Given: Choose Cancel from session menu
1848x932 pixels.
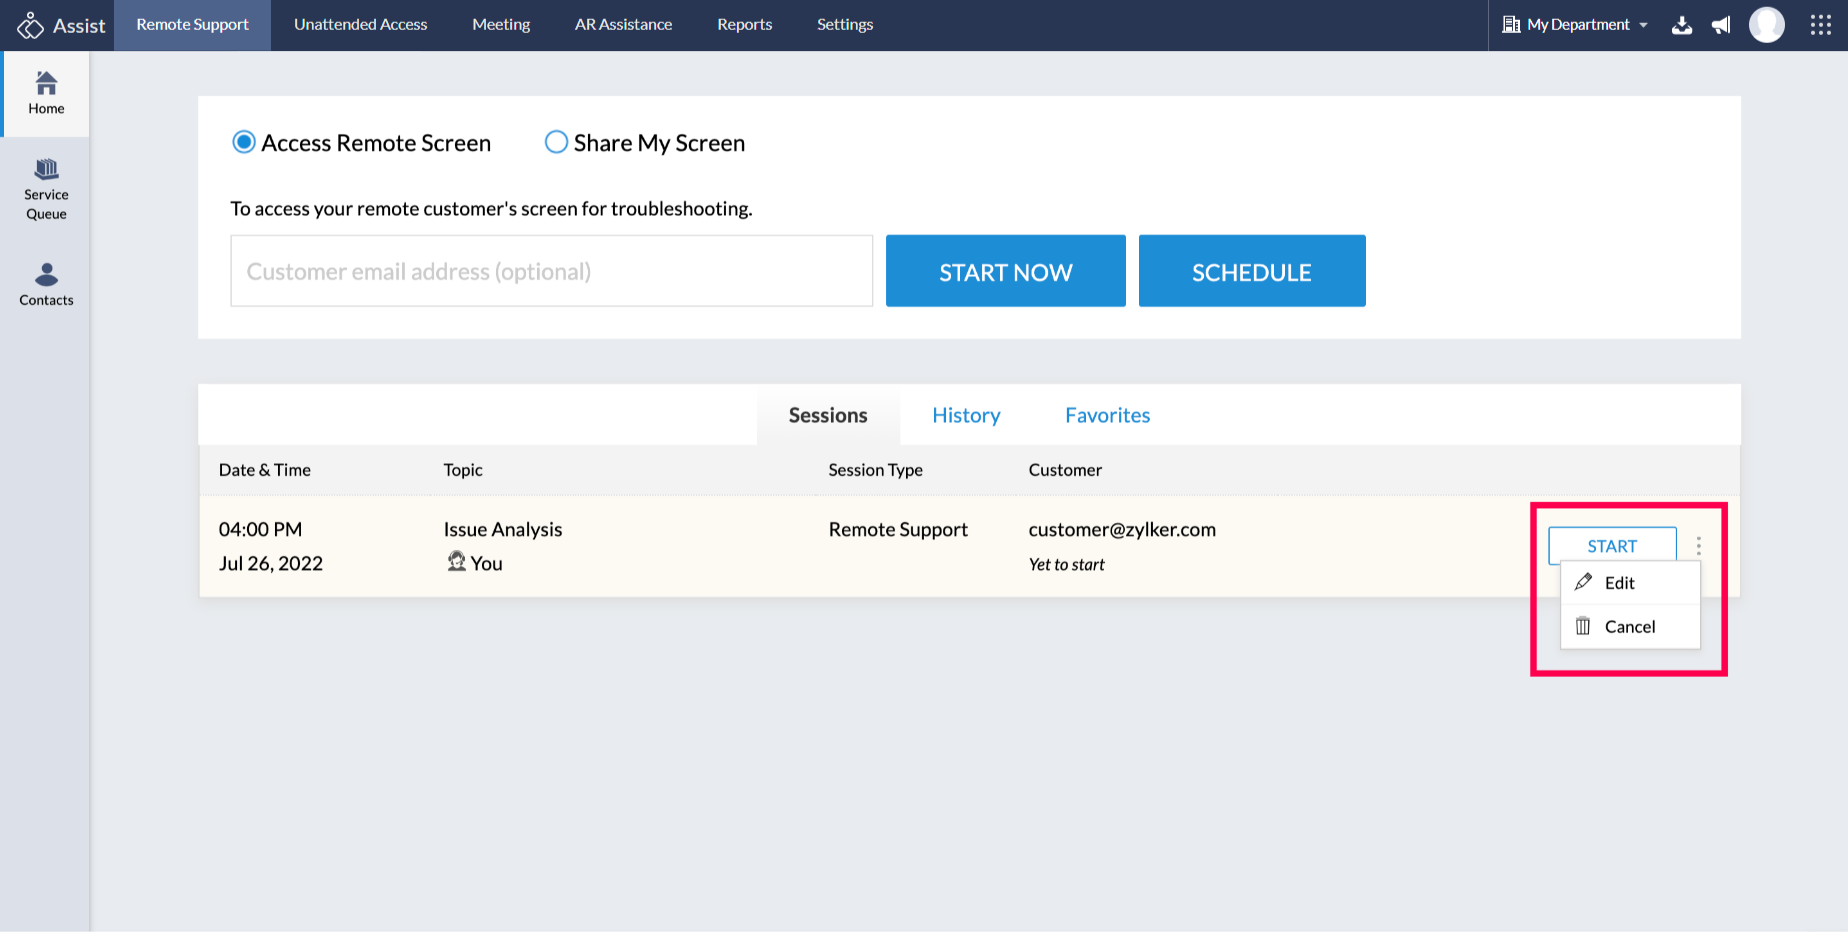Looking at the screenshot, I should pos(1629,627).
